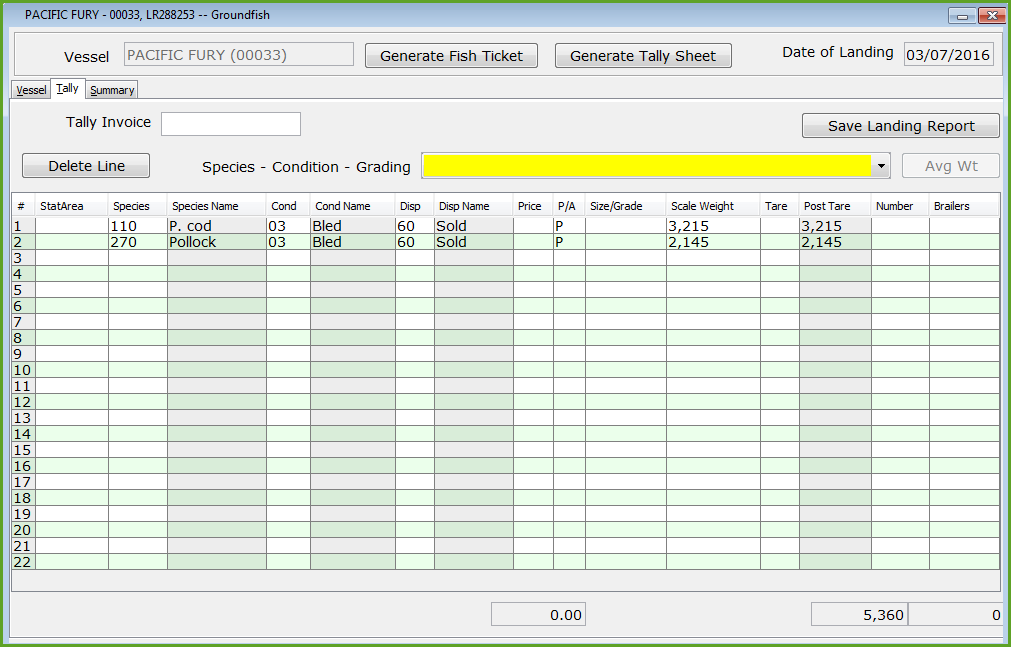Viewport: 1011px width, 647px height.
Task: Select the Tally tab
Action: [x=68, y=89]
